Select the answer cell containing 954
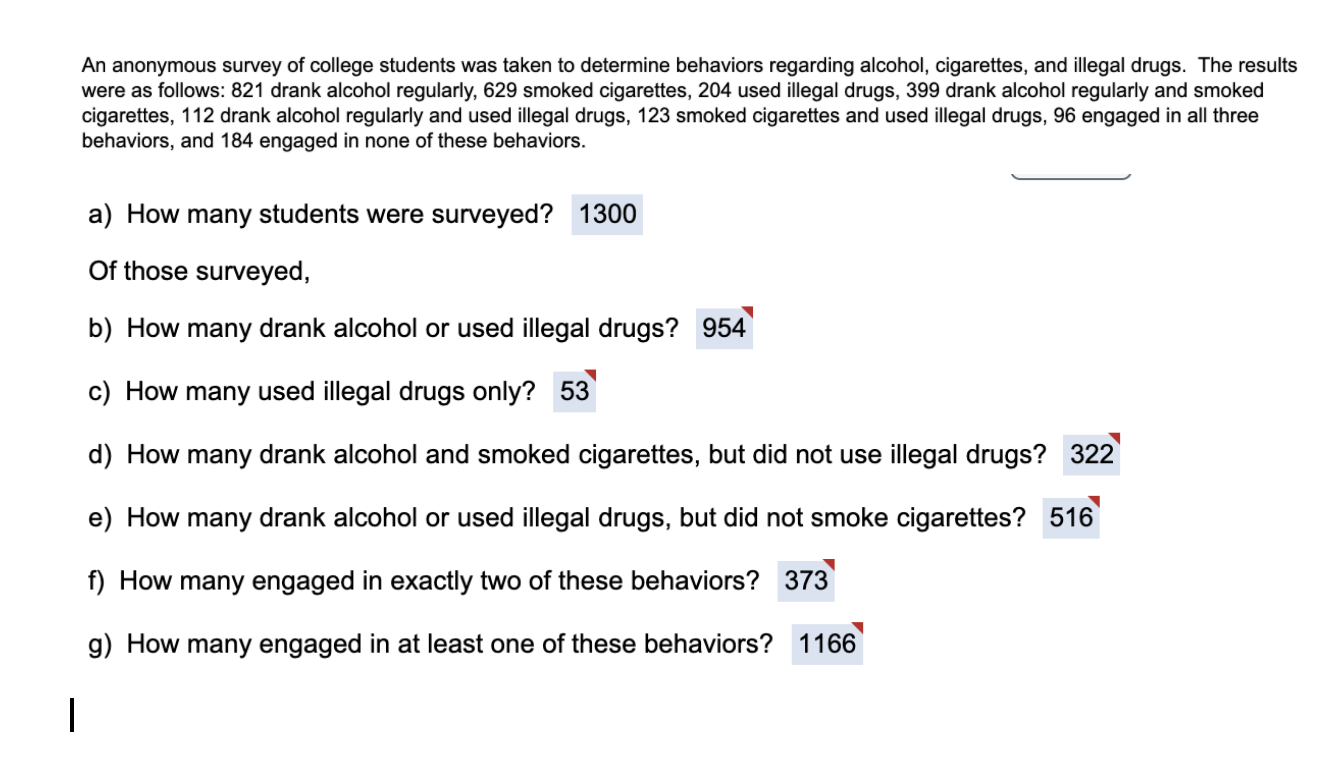The width and height of the screenshot is (1318, 770). pos(724,328)
